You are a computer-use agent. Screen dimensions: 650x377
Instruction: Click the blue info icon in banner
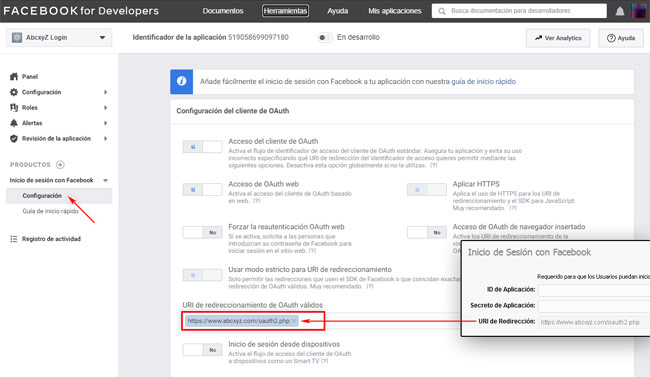[182, 81]
